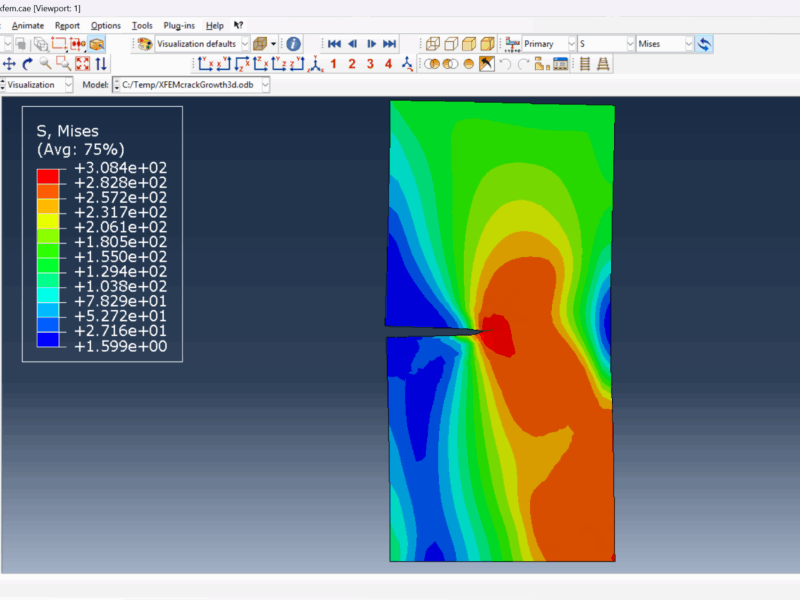The height and width of the screenshot is (600, 800).
Task: Jump to last frame
Action: click(x=389, y=44)
